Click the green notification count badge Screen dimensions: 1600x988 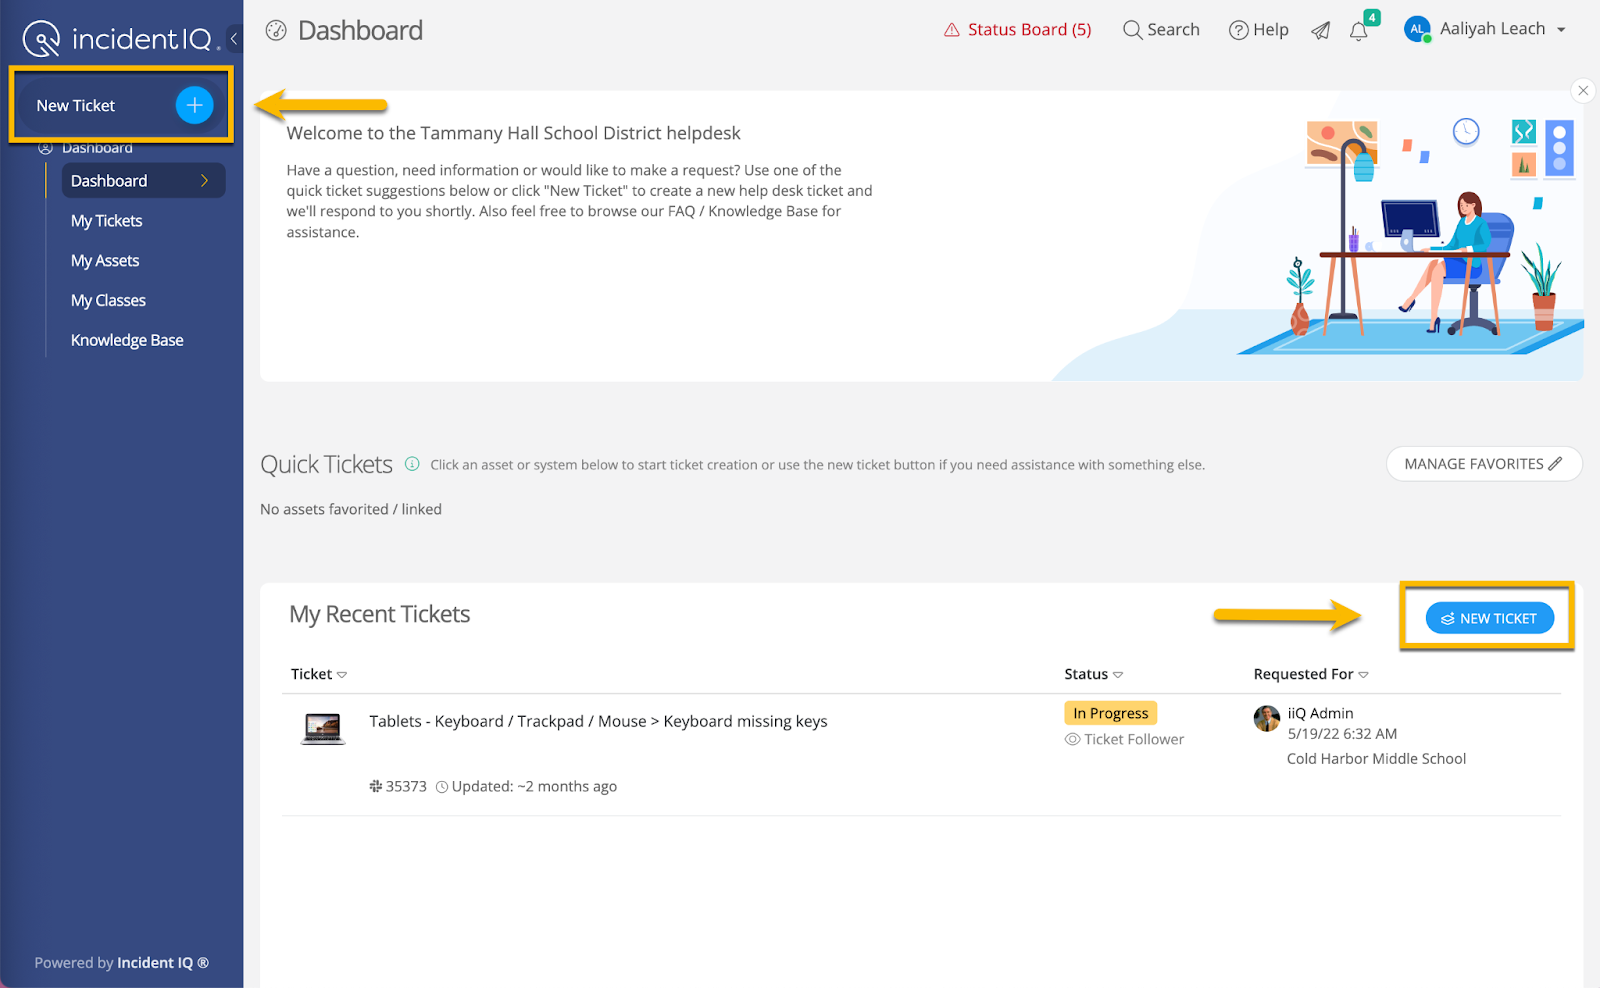[x=1372, y=17]
